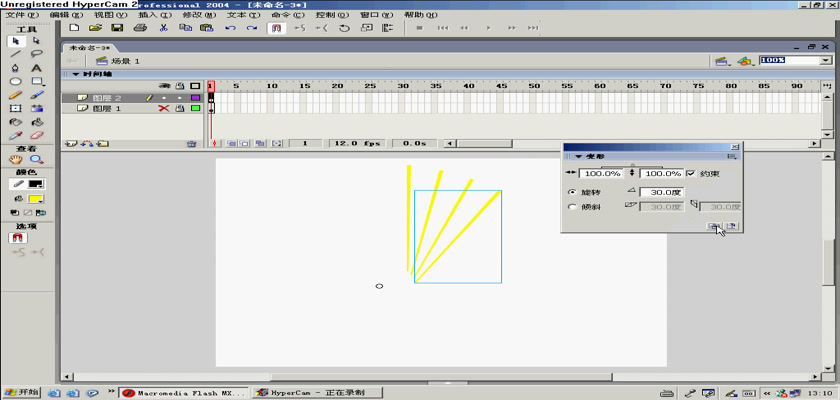840x400 pixels.
Task: Open the zoom percentage dropdown arrow
Action: [825, 61]
